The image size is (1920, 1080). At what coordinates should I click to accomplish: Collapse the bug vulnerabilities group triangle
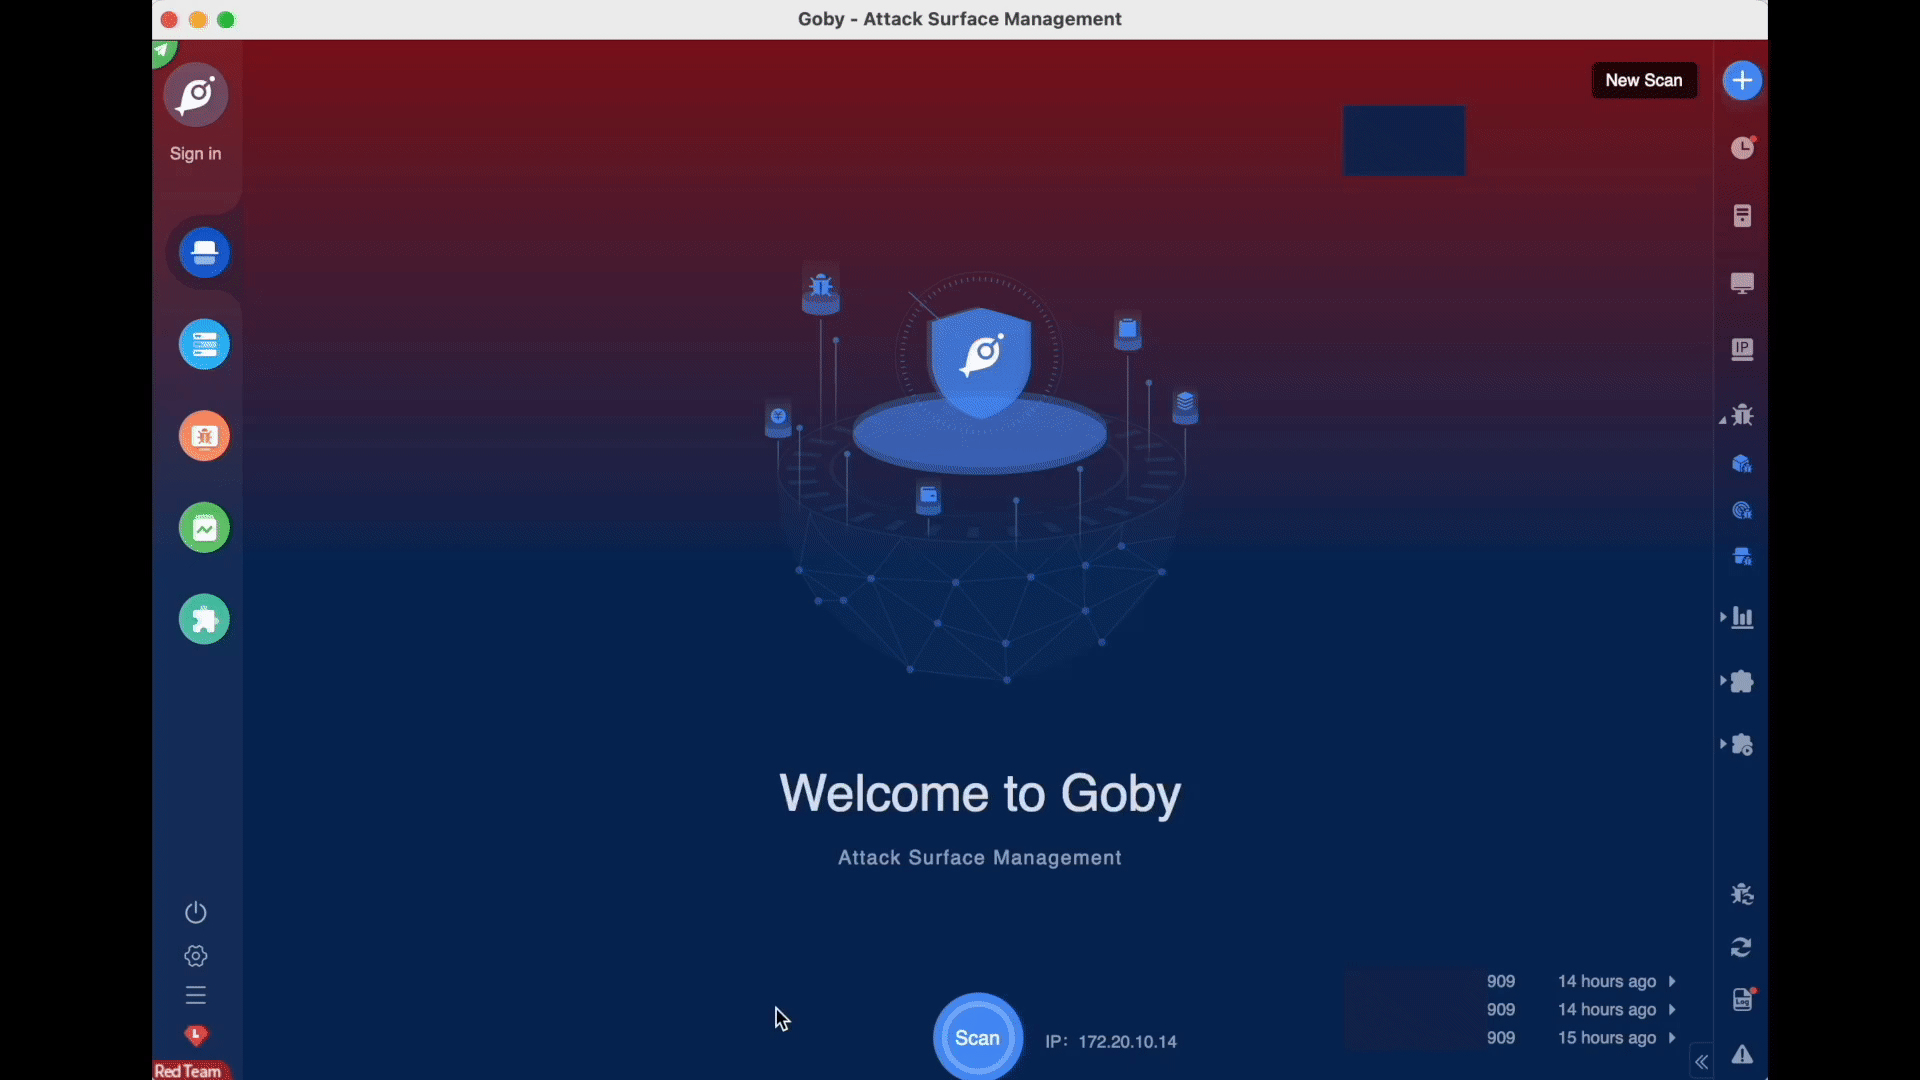point(1723,420)
